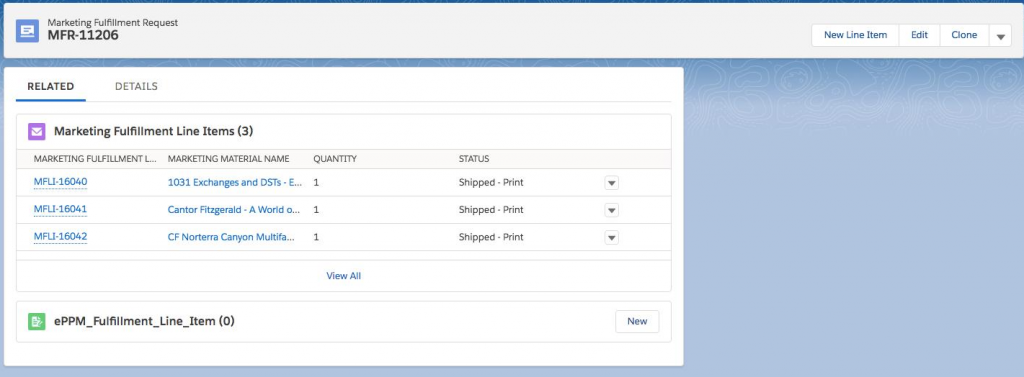Viewport: 1024px width, 377px height.
Task: Open the 1031 Exchanges and DSTs material link
Action: tap(234, 182)
